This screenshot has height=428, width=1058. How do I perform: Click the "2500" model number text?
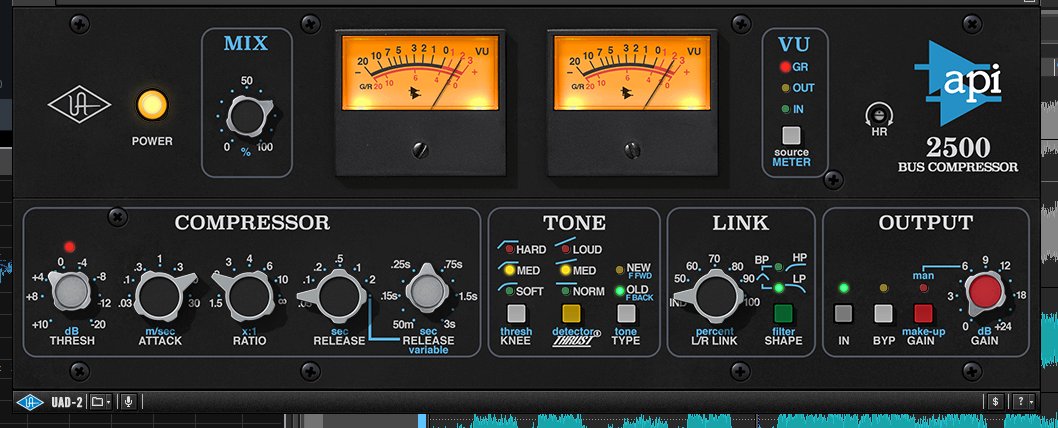(958, 147)
